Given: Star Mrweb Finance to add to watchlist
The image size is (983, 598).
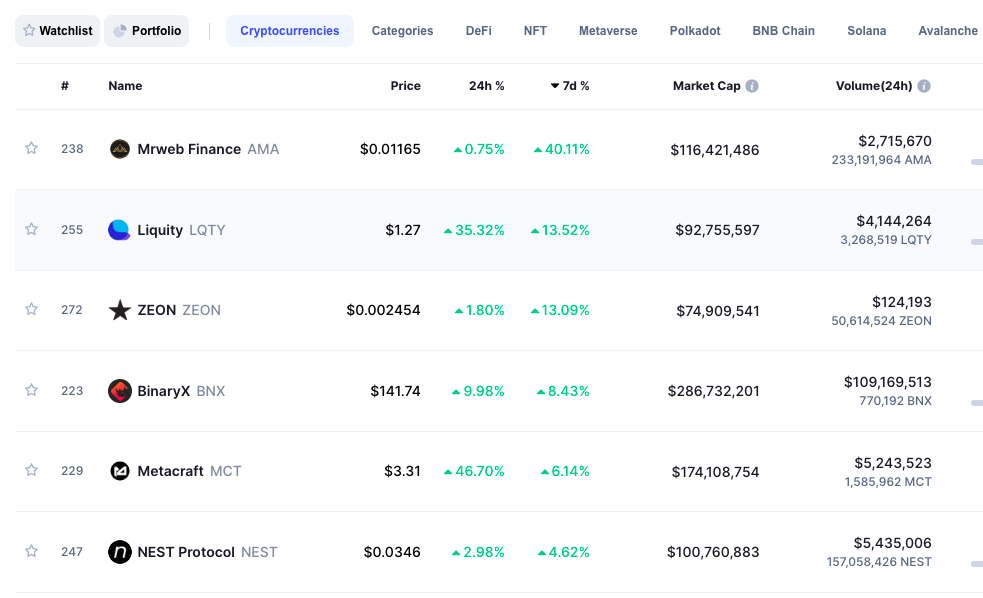Looking at the screenshot, I should (x=31, y=148).
